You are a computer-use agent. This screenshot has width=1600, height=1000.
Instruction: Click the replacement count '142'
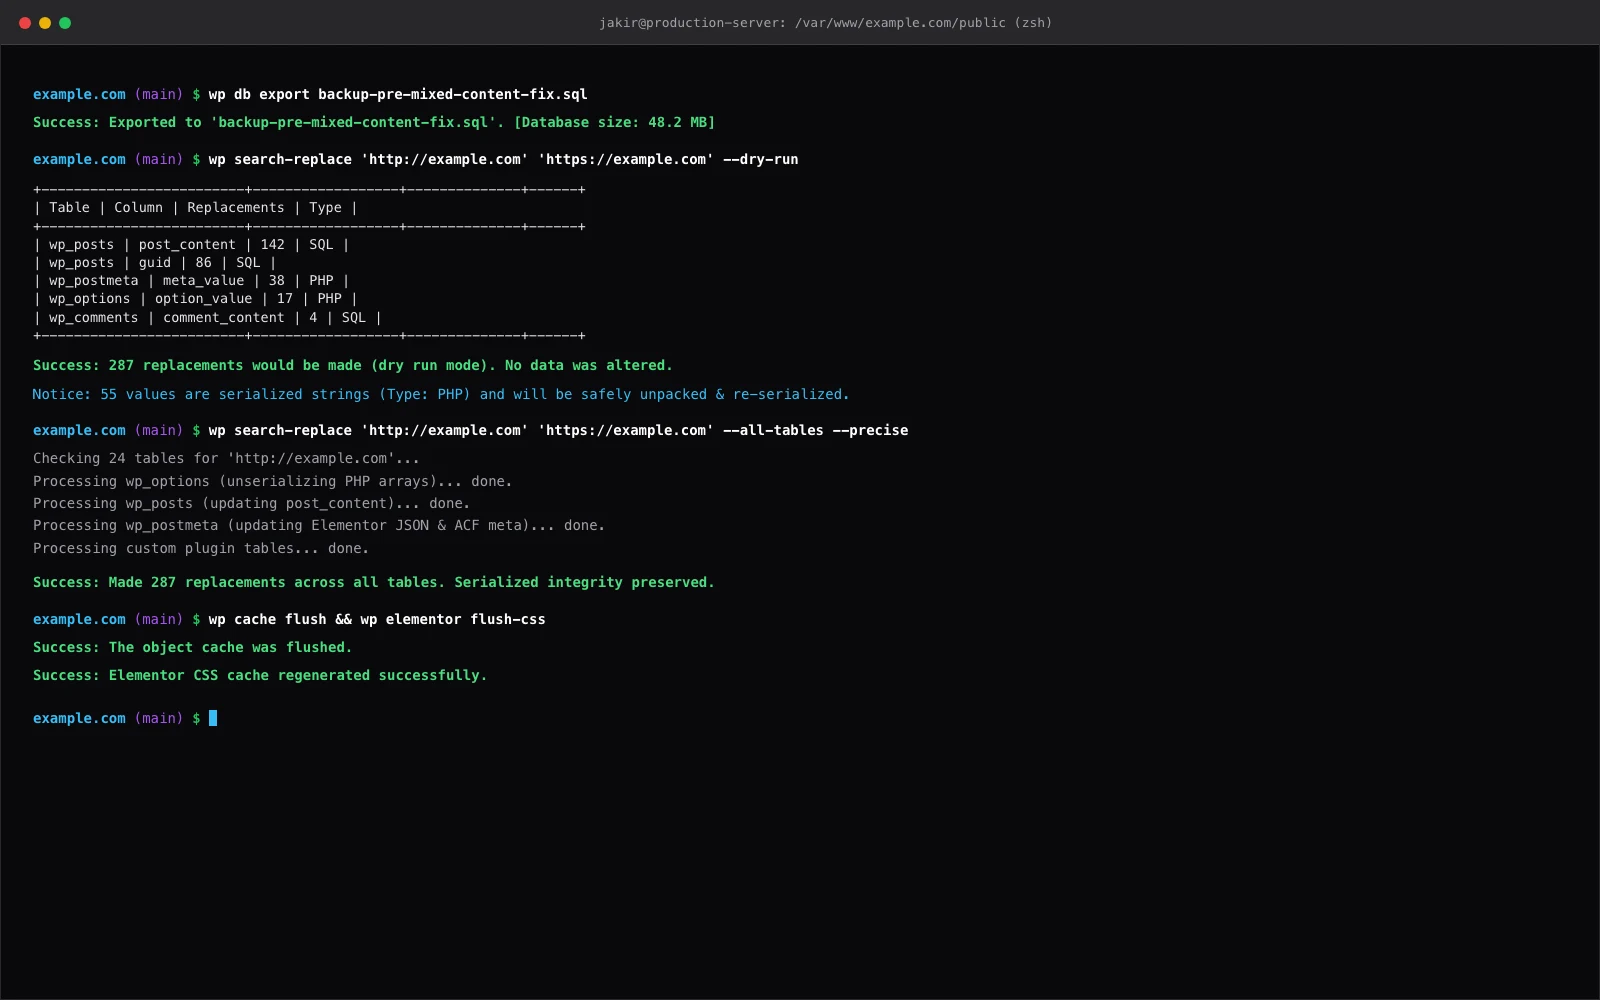pyautogui.click(x=272, y=244)
